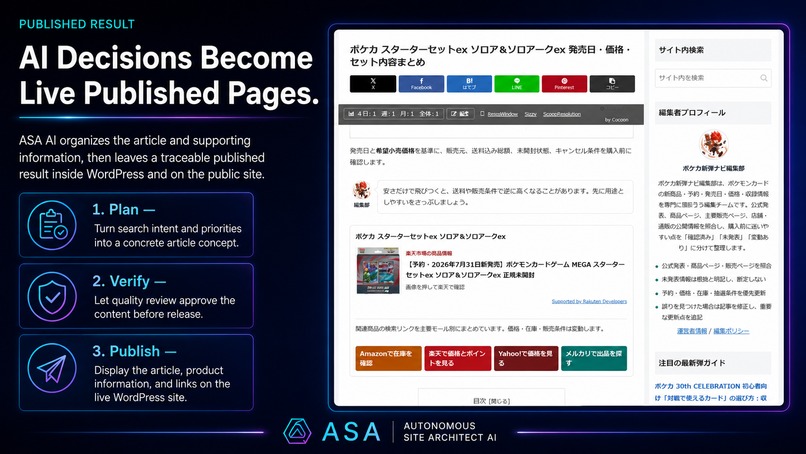Click the ASA hexagon logo in footer
This screenshot has width=806, height=454.
pyautogui.click(x=297, y=431)
